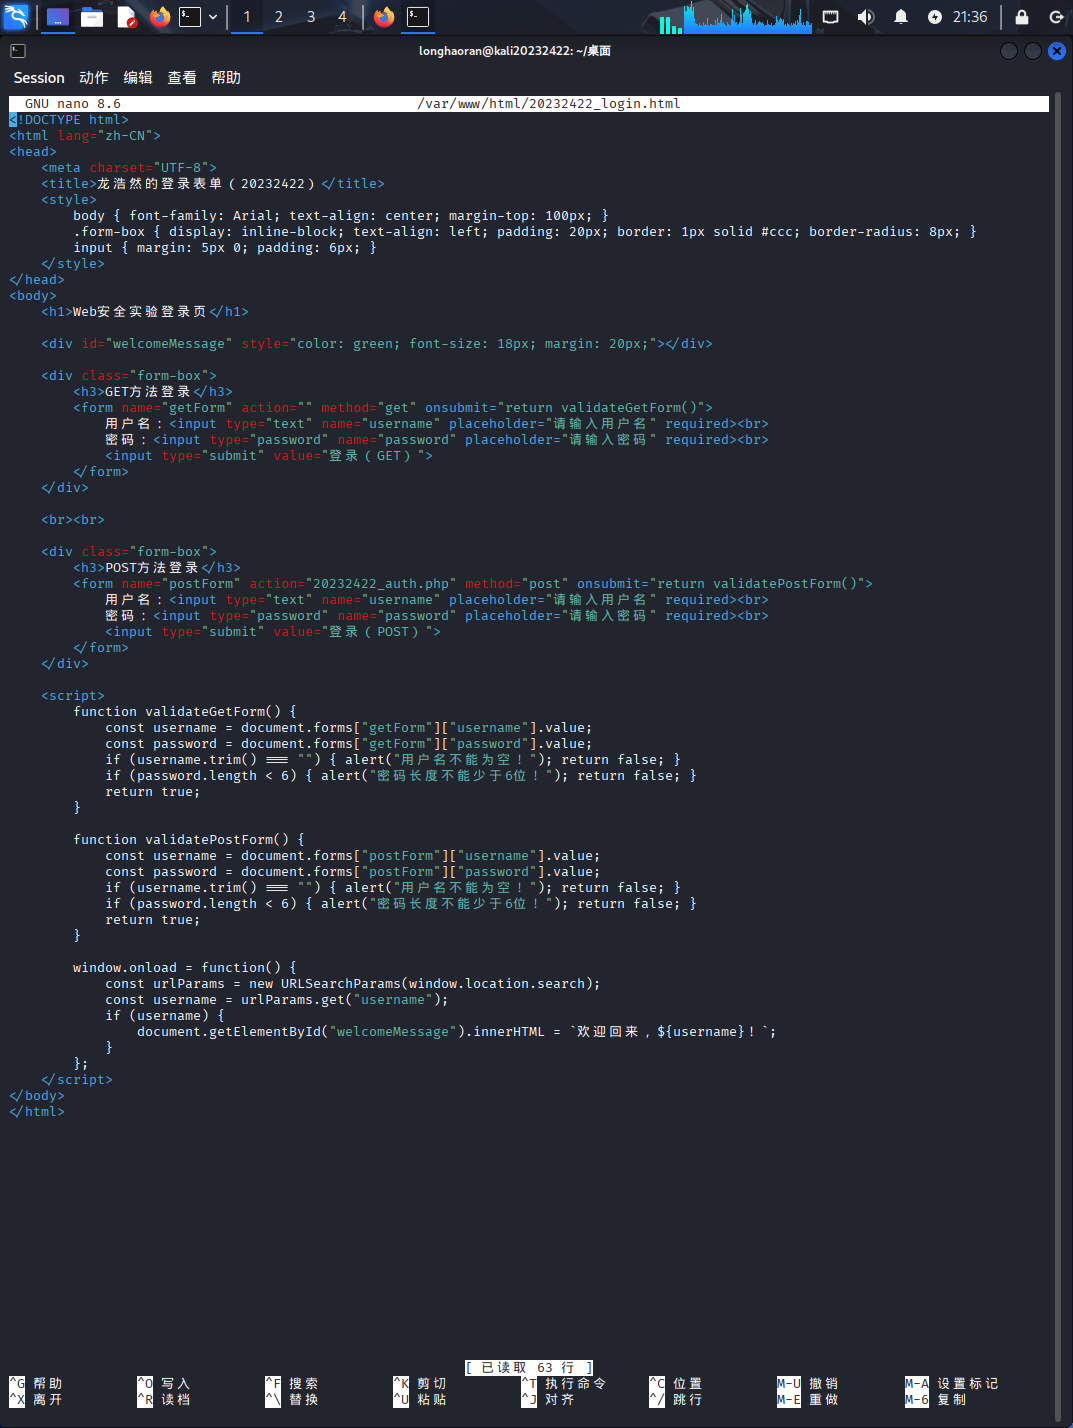This screenshot has height=1428, width=1073.
Task: Open the network connection icon
Action: point(830,17)
